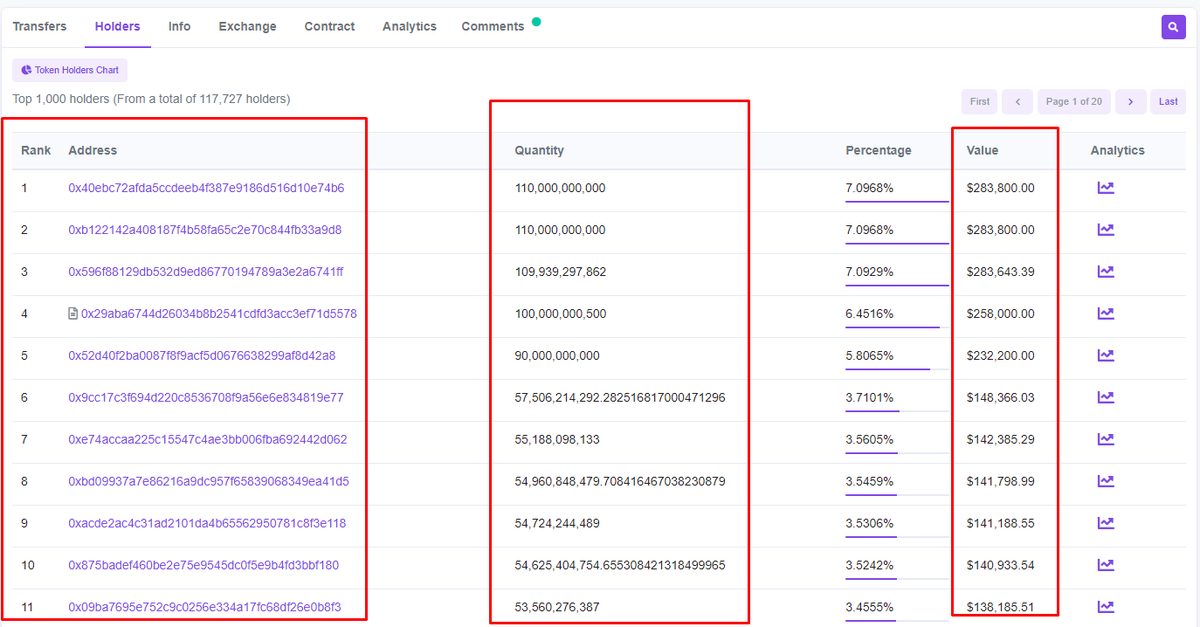This screenshot has height=627, width=1200.
Task: Open analytics chart for rank 11 holder
Action: pos(1105,607)
